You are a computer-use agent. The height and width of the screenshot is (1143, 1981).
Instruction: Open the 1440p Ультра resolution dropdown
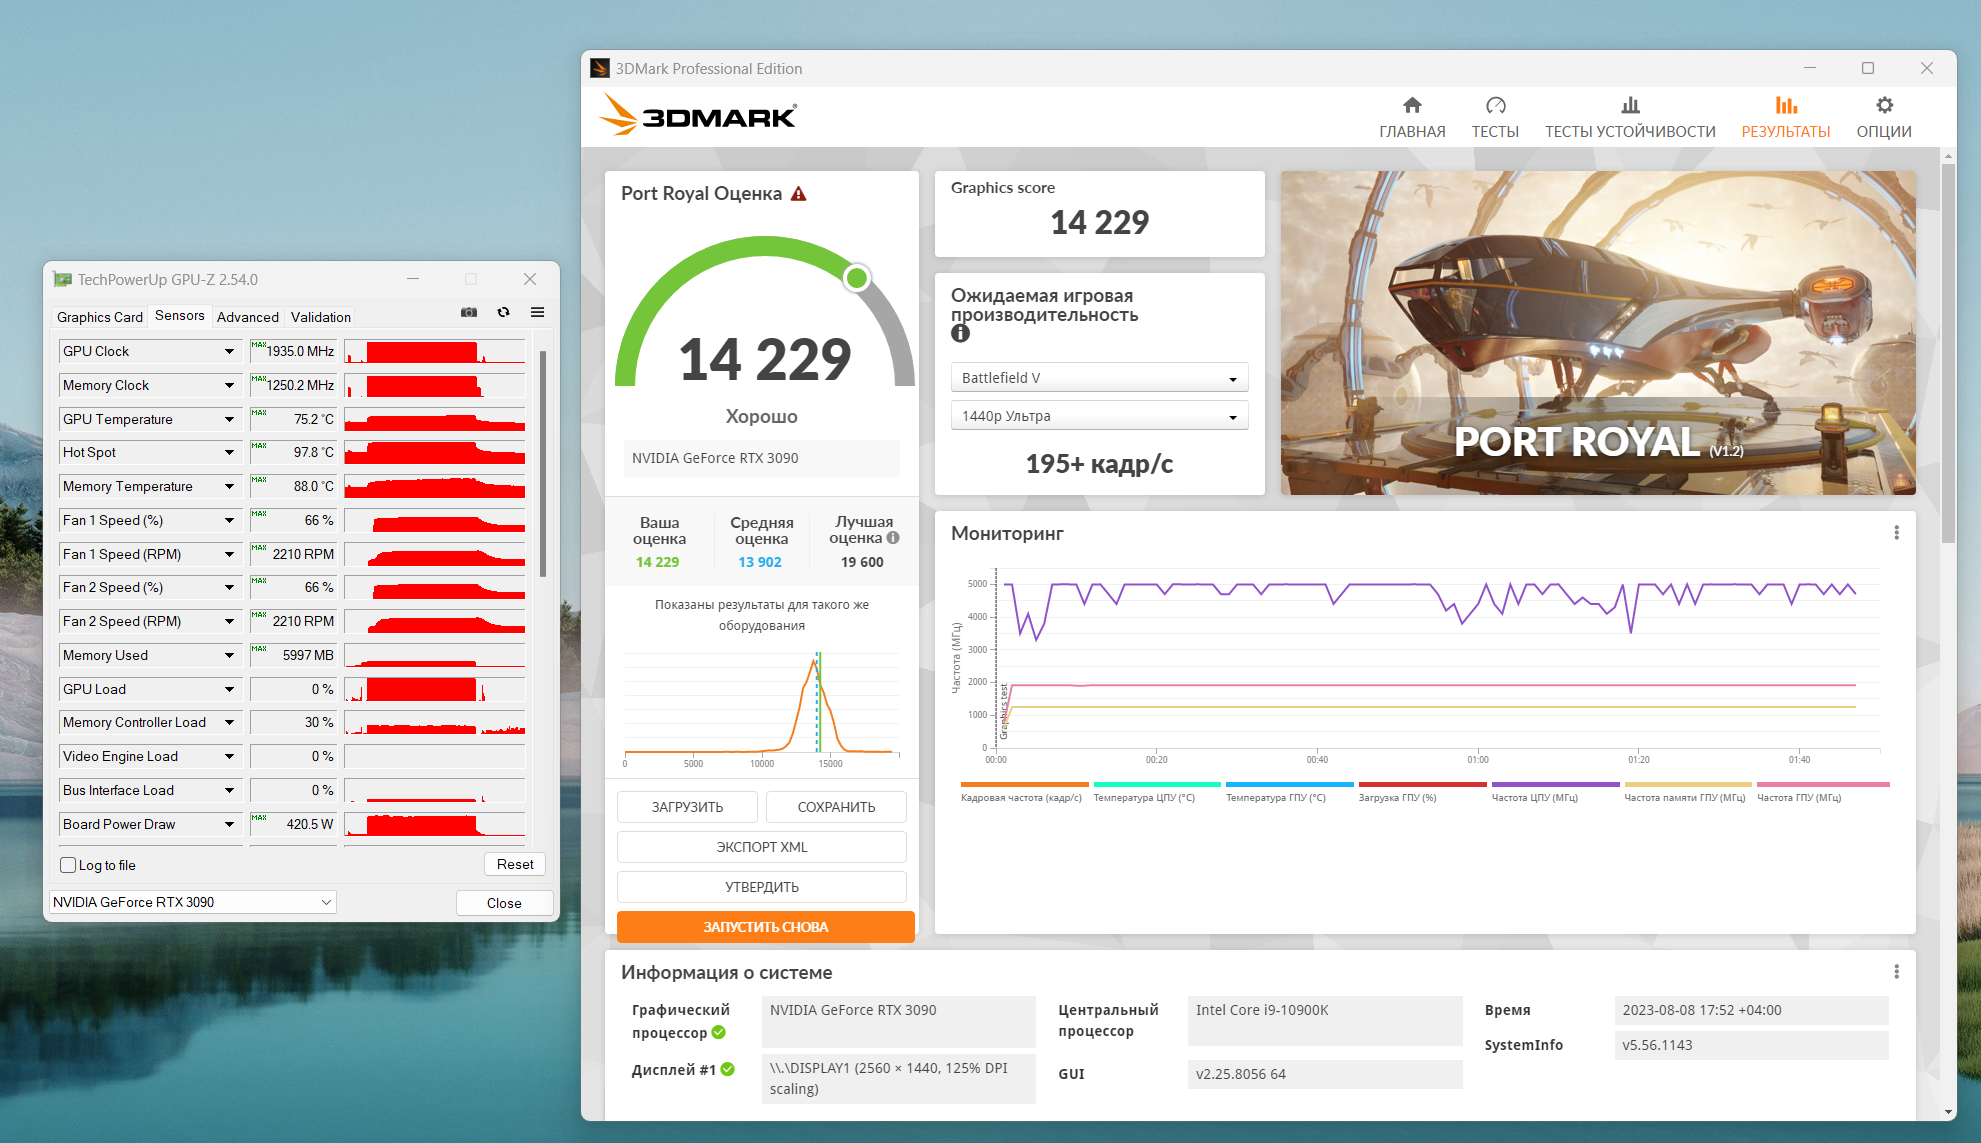tap(1099, 416)
